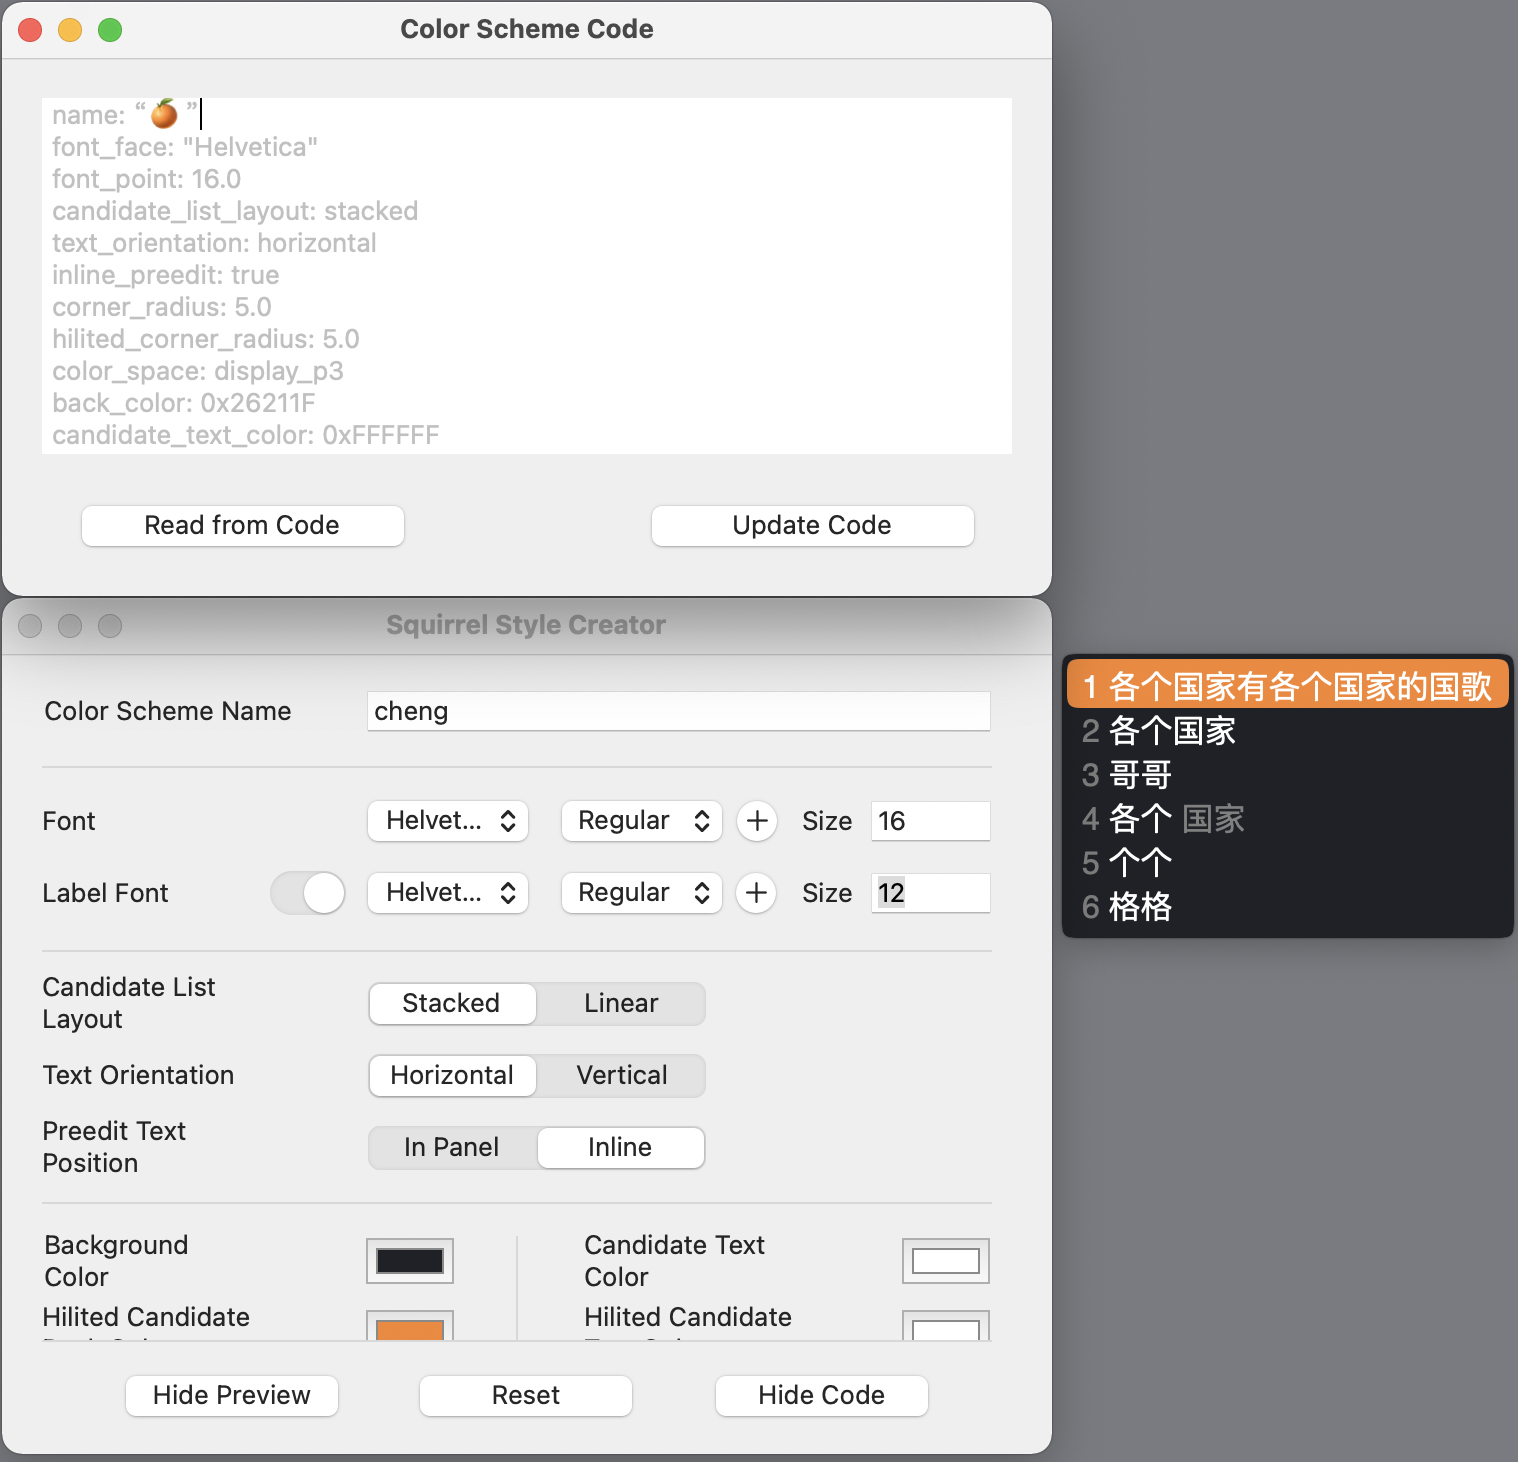Click inside the color scheme code text area
Viewport: 1518px width, 1462px height.
(527, 276)
